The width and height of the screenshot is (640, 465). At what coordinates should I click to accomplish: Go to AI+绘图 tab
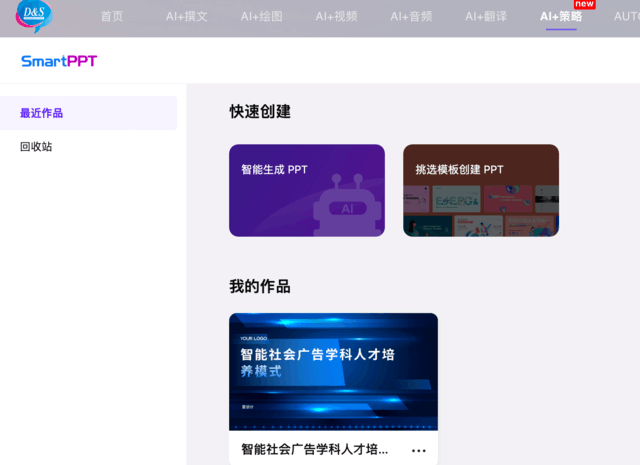(262, 16)
